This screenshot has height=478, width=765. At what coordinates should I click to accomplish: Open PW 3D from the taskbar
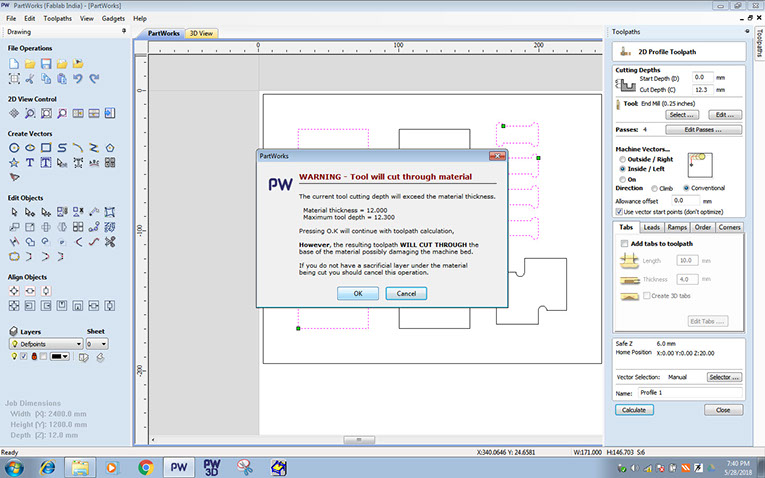point(212,467)
